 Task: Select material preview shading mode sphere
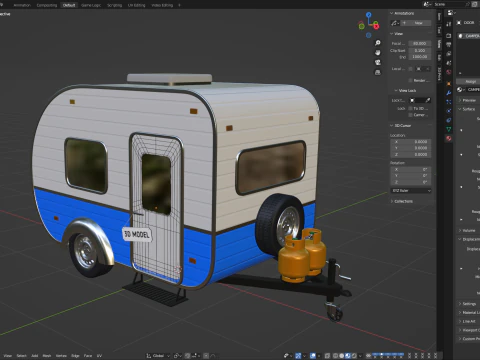click(348, 356)
